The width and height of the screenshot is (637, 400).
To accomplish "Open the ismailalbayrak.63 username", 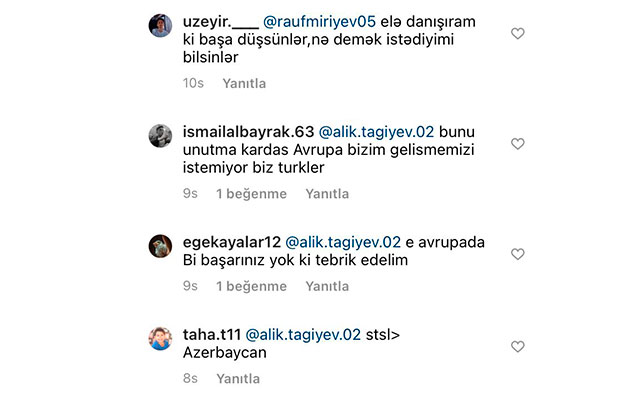I will tap(248, 132).
